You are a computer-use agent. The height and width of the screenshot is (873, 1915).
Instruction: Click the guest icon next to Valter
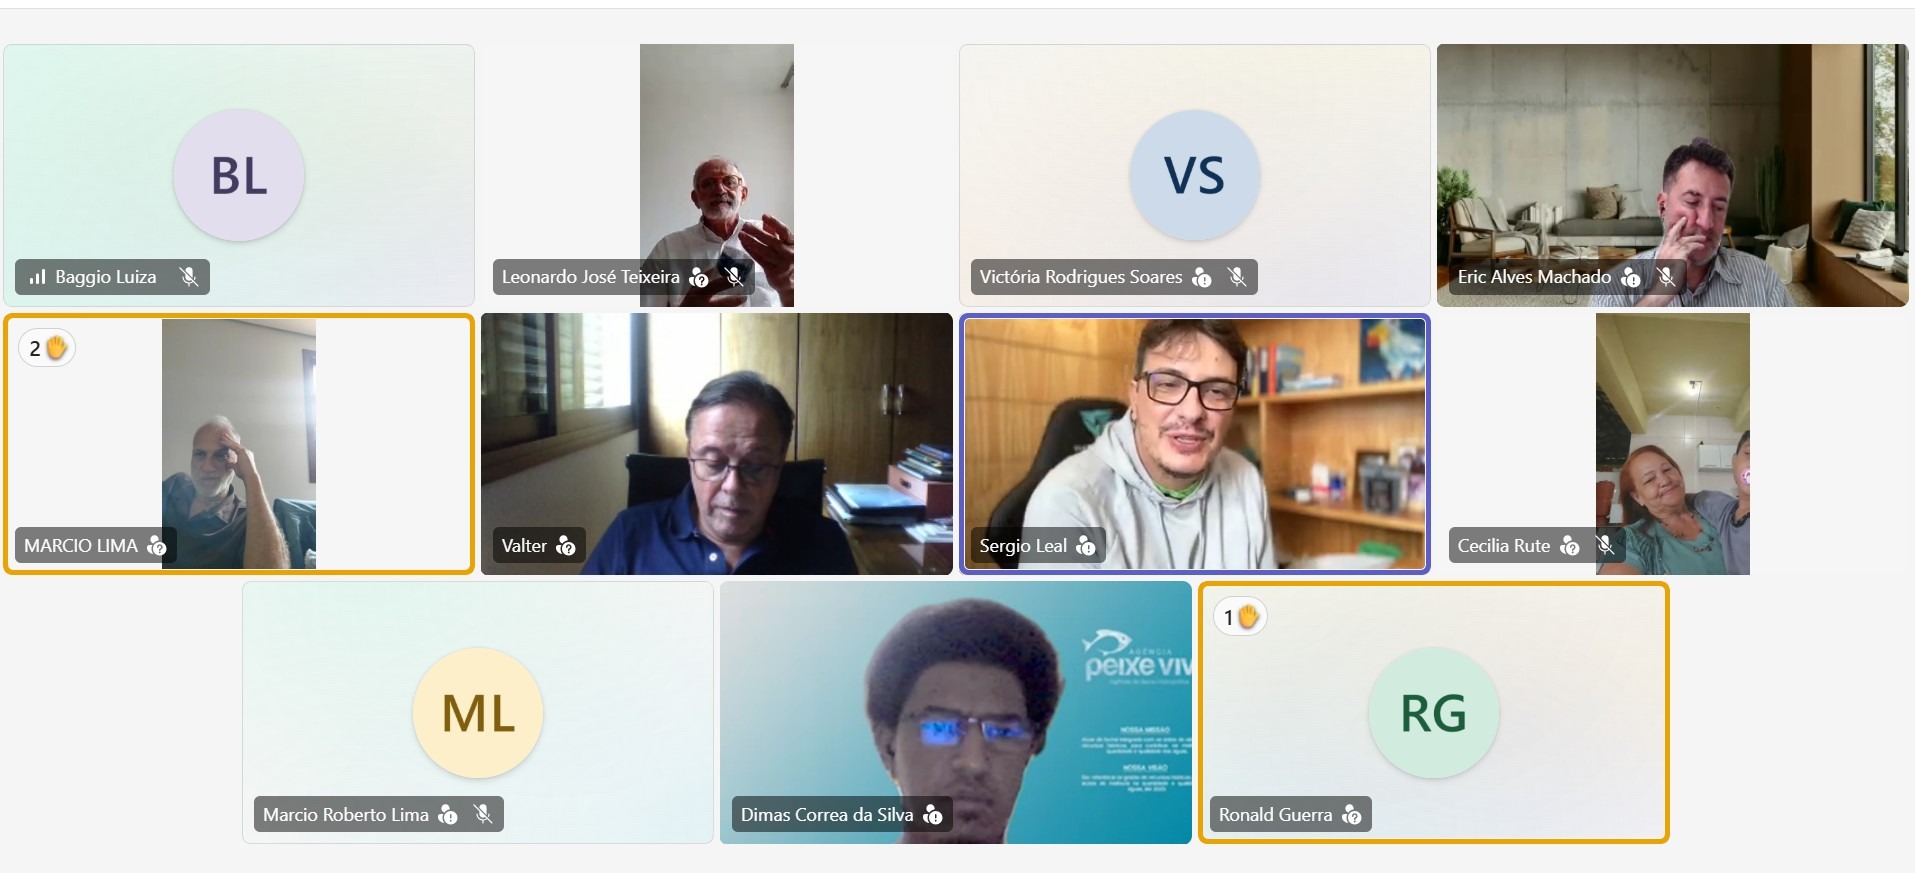pyautogui.click(x=566, y=545)
